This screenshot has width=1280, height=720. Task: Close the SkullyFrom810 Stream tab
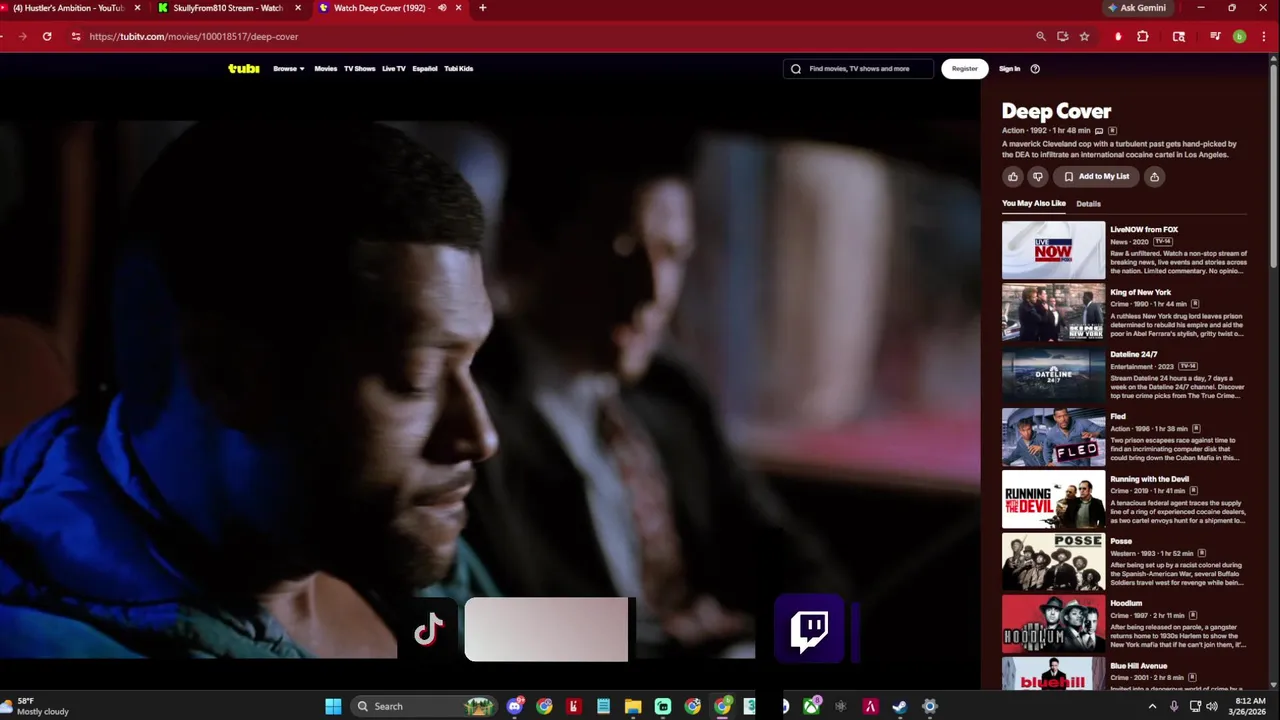tap(298, 8)
